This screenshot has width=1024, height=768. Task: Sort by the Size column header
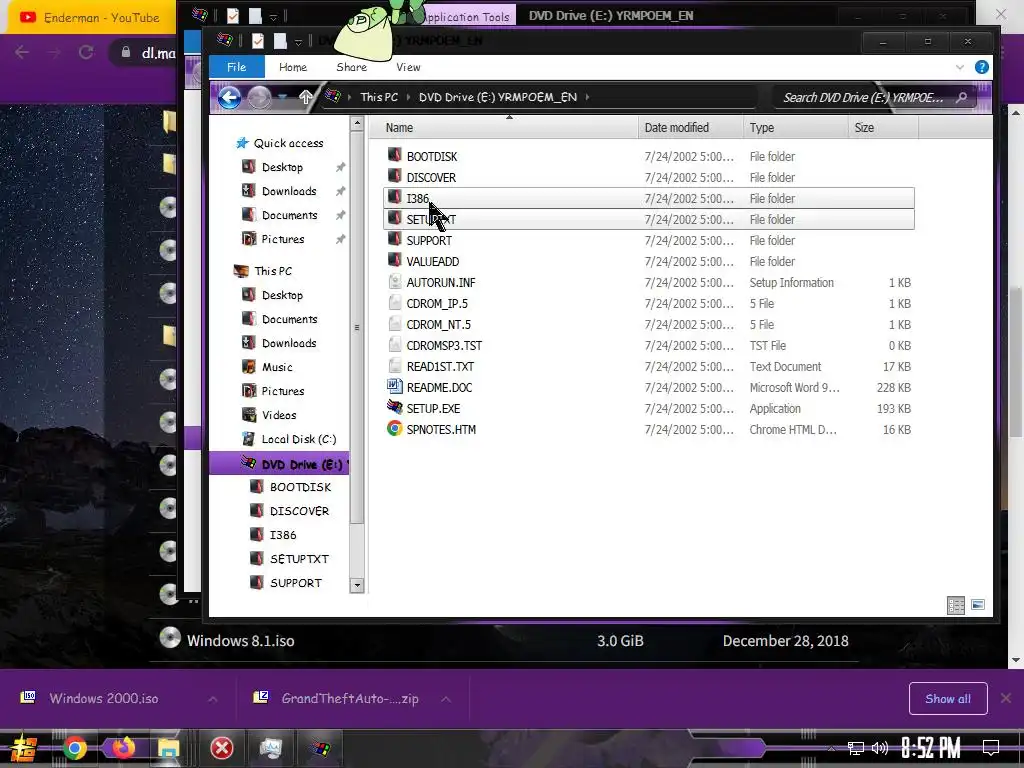tap(883, 128)
